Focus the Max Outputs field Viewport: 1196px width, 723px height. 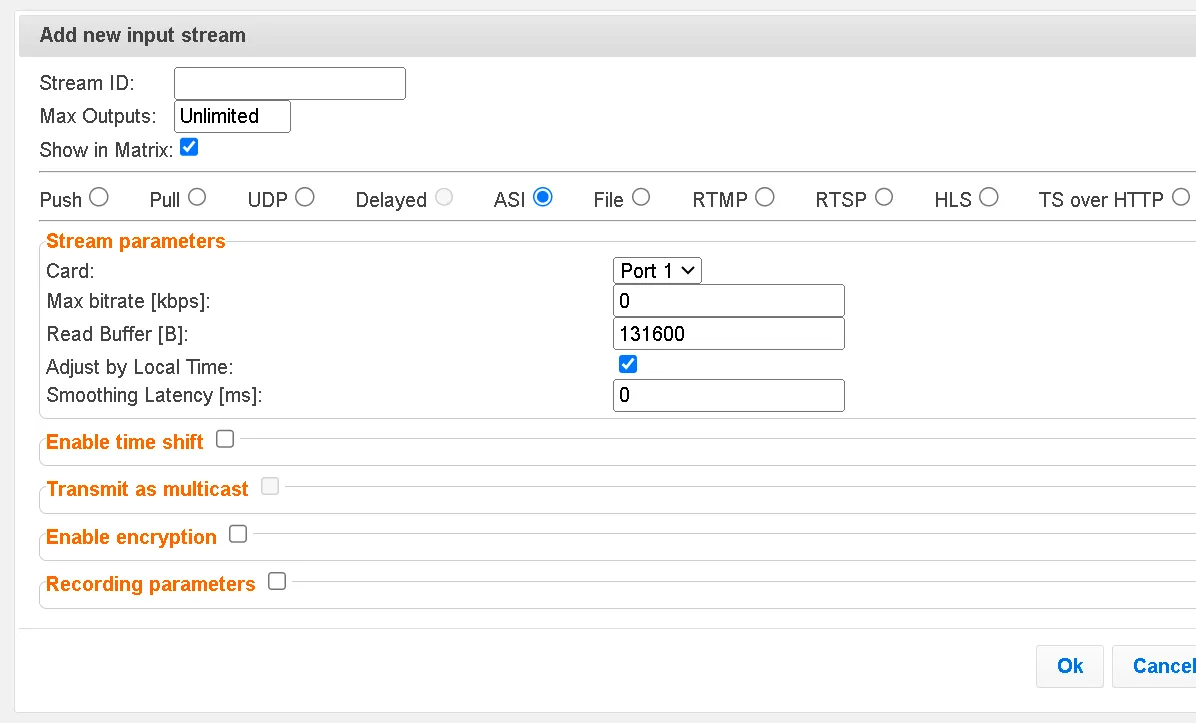click(x=232, y=116)
